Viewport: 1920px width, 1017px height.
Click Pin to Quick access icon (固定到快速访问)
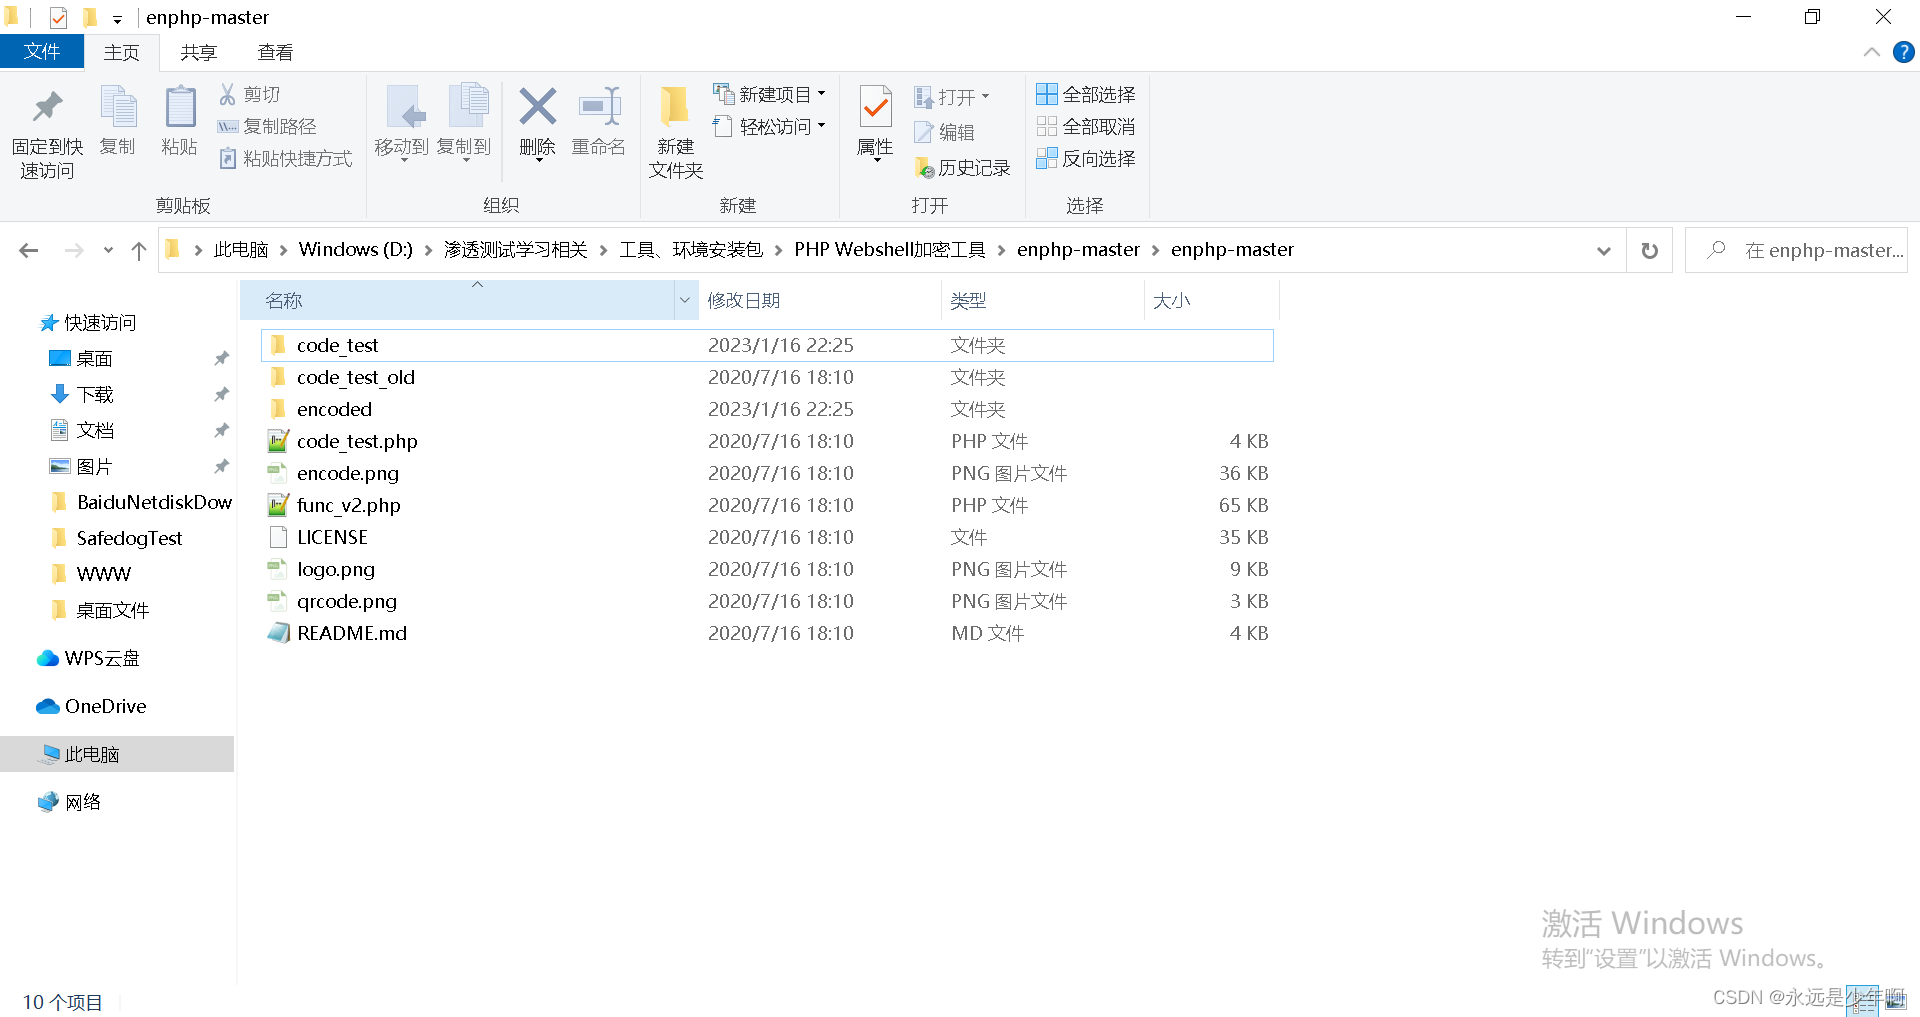coord(47,108)
